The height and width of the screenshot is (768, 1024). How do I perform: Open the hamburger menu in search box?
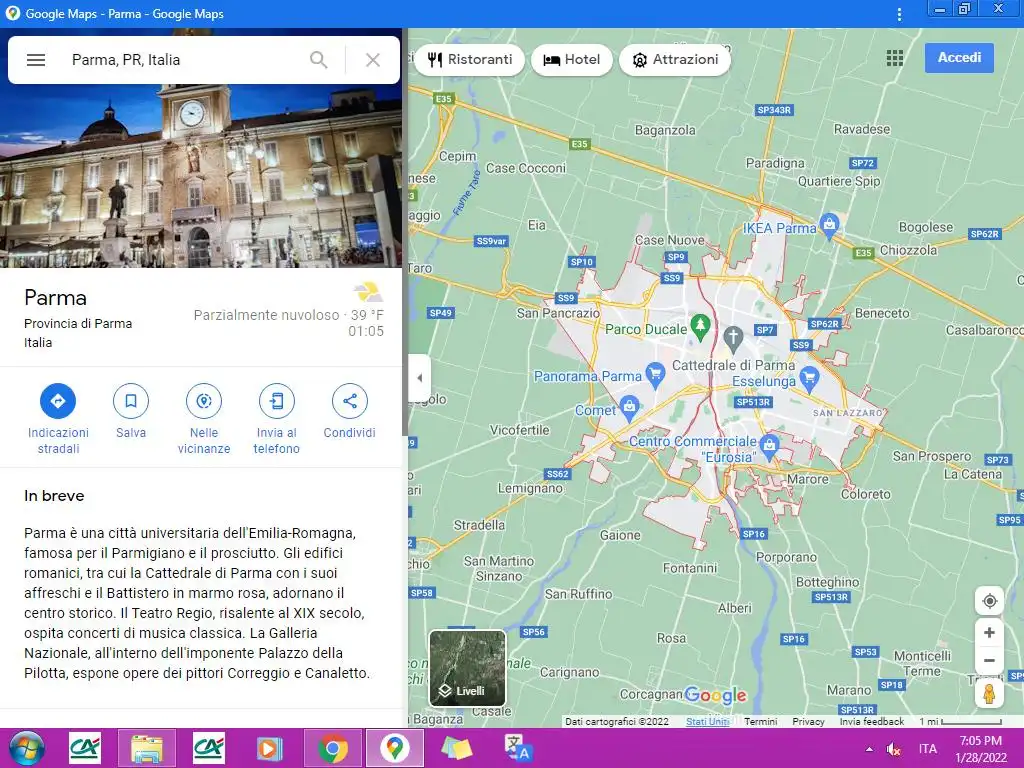pyautogui.click(x=36, y=60)
